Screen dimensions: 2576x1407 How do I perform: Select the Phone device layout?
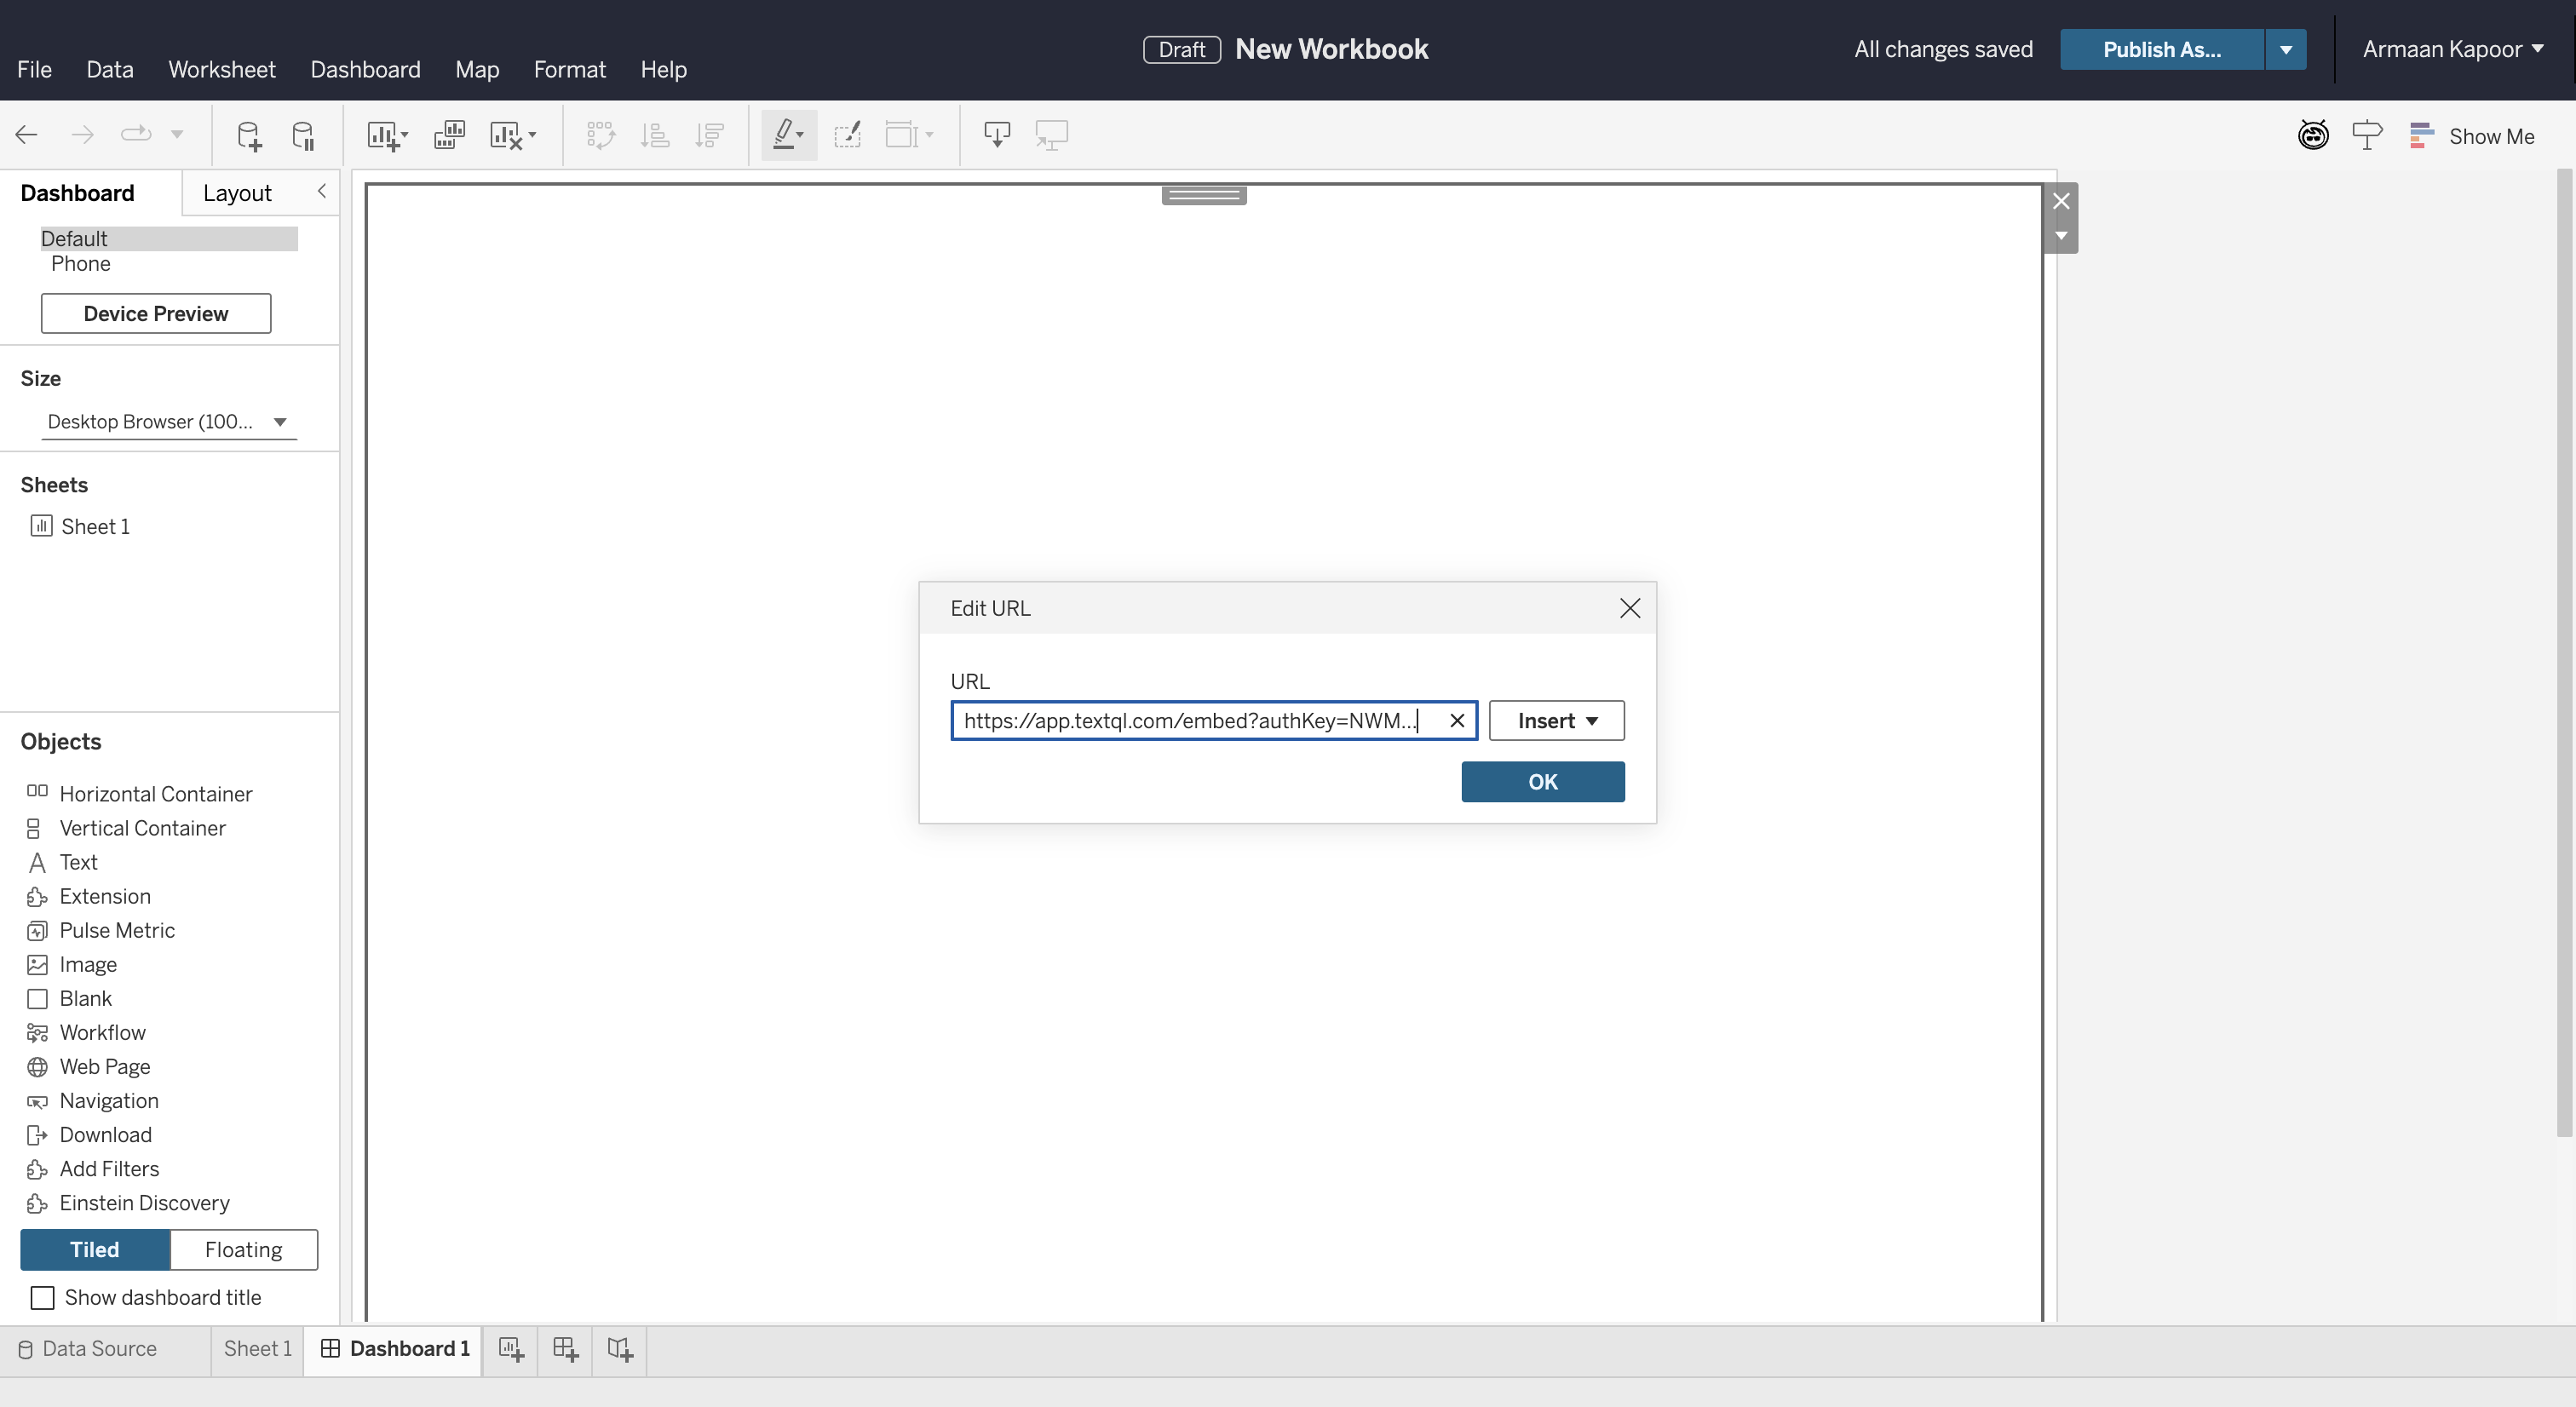pos(81,263)
